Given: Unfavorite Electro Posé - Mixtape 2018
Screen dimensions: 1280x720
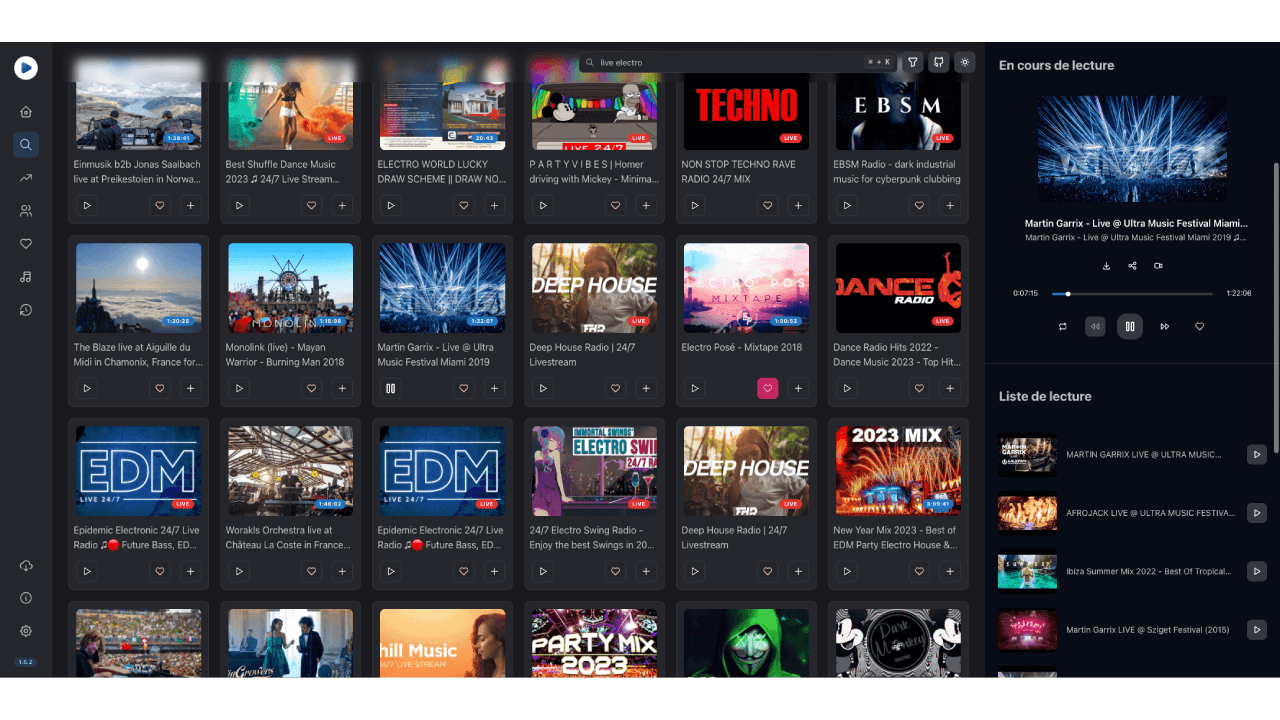Looking at the screenshot, I should tap(767, 388).
